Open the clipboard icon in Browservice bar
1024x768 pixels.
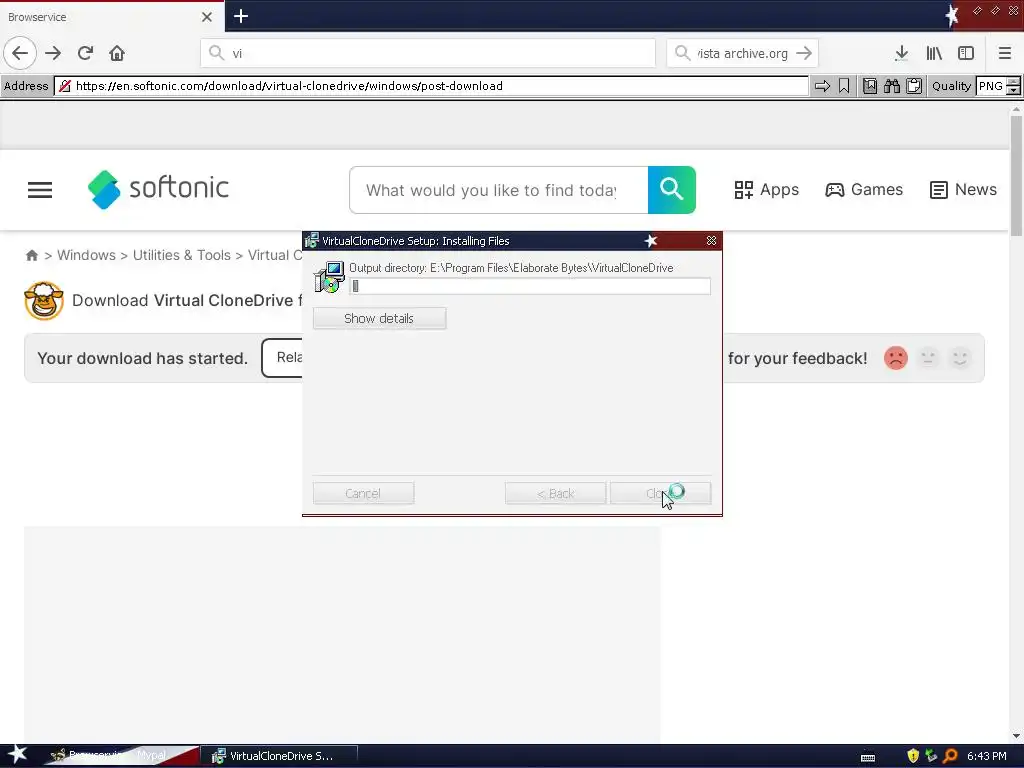[x=914, y=86]
